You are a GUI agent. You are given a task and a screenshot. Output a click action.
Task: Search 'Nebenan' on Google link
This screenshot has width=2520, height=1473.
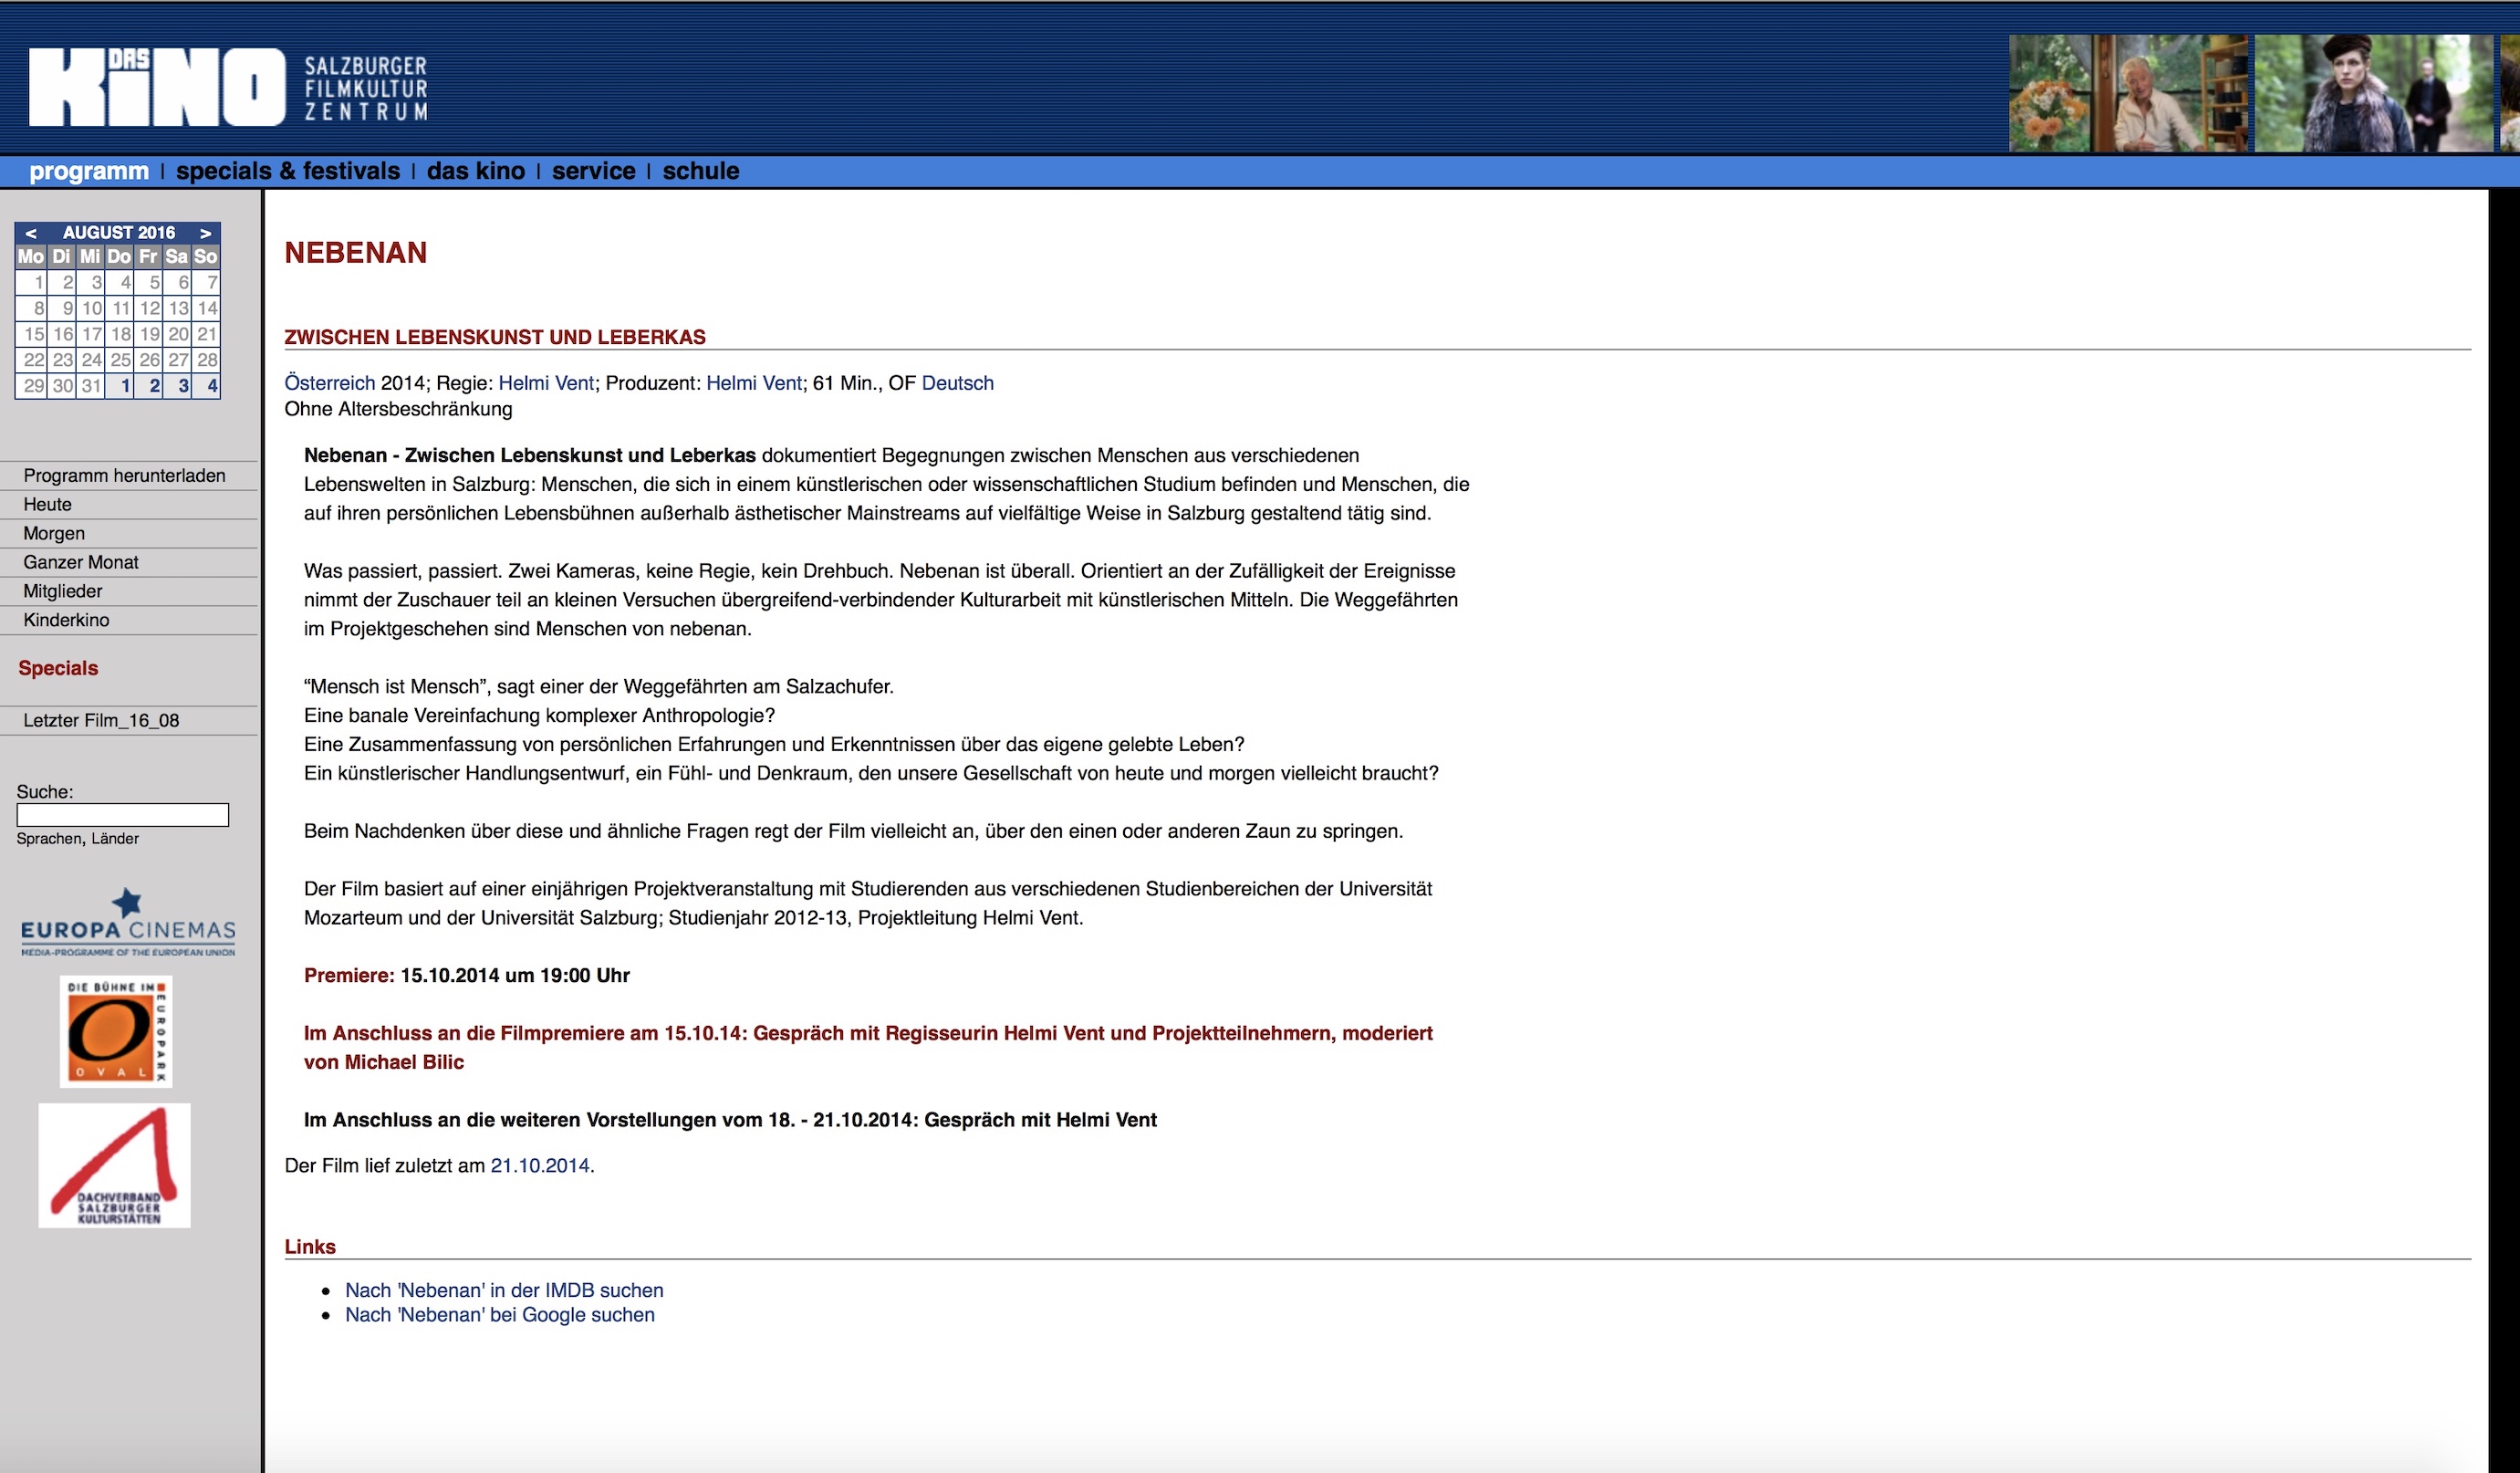click(500, 1315)
